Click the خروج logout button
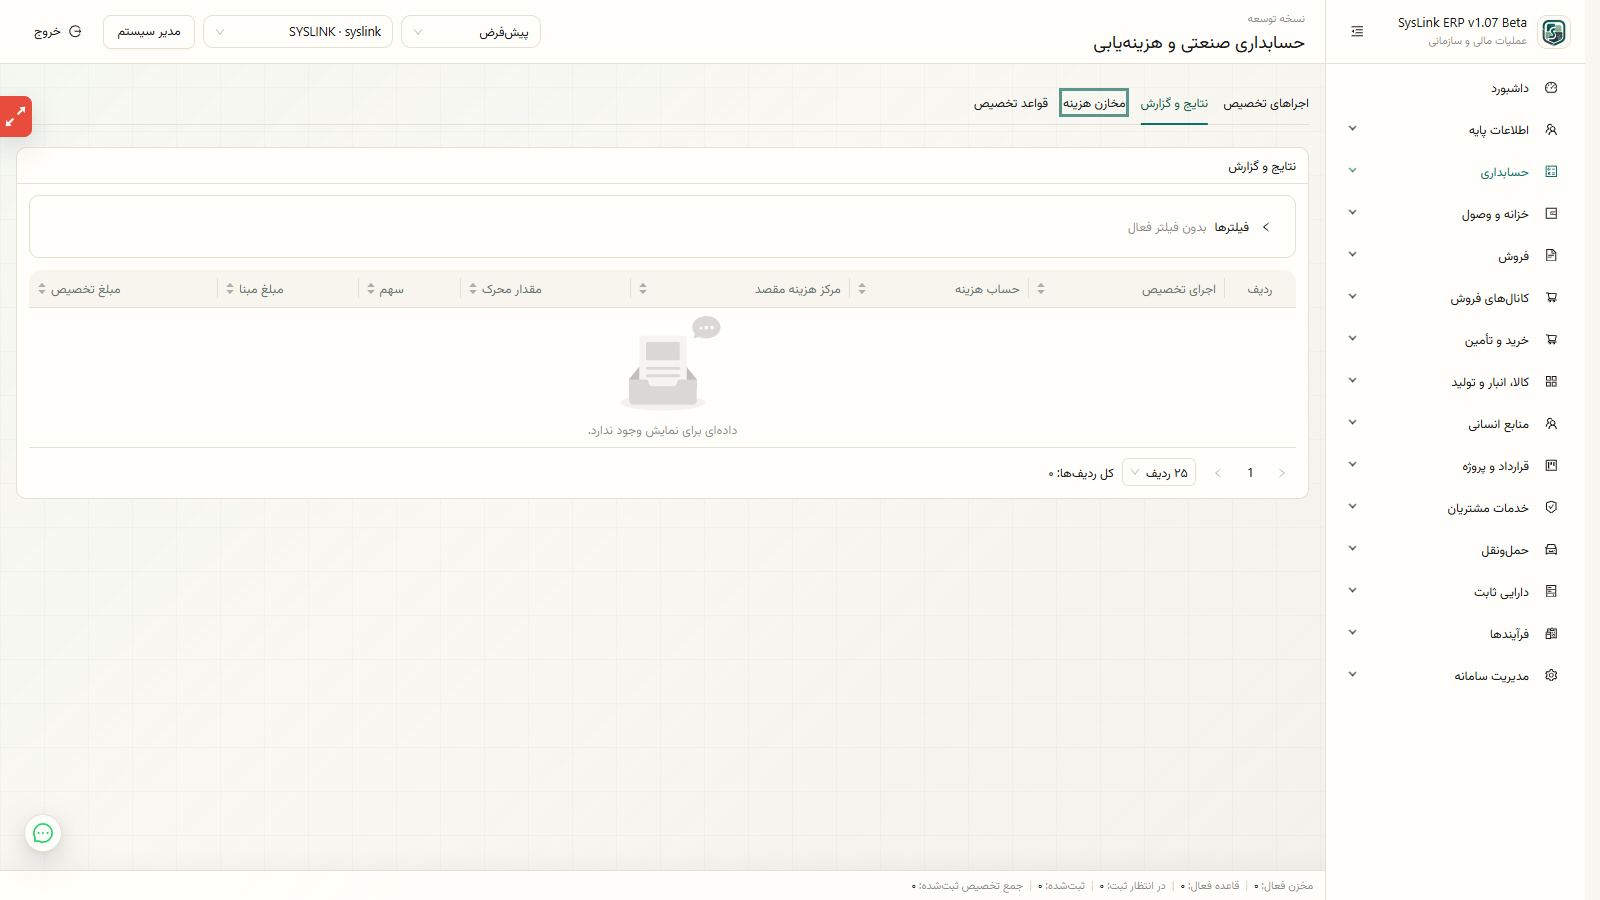This screenshot has height=900, width=1600. [x=57, y=32]
